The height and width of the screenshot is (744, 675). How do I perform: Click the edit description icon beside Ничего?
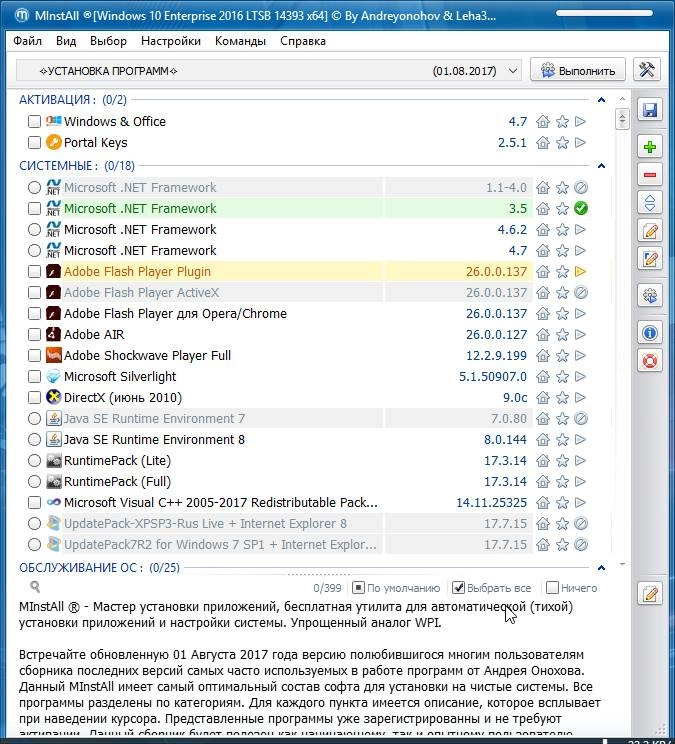click(x=649, y=594)
